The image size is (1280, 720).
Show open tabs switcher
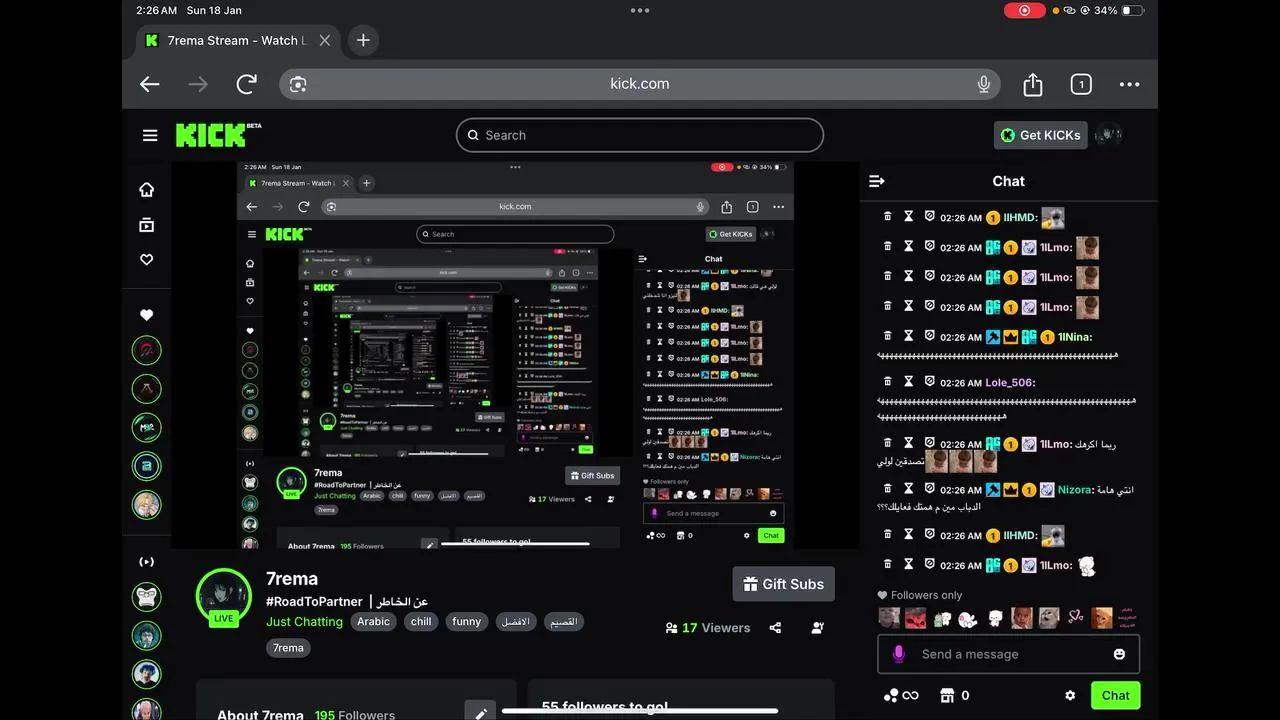point(1081,84)
